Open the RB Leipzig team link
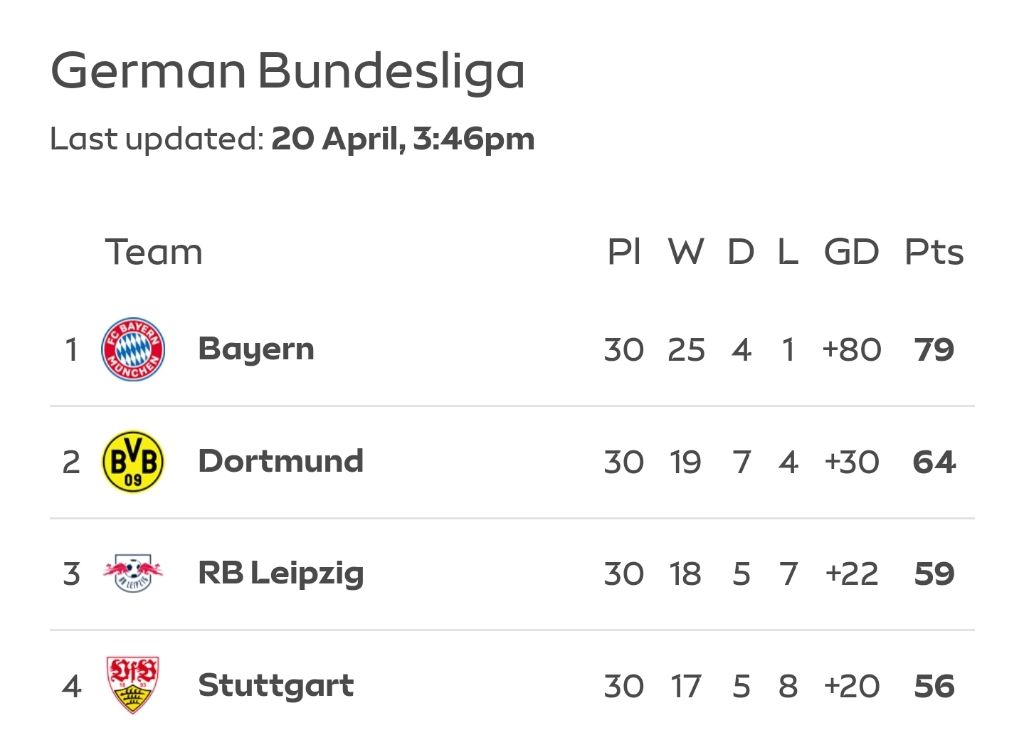The height and width of the screenshot is (740, 1024). 281,574
